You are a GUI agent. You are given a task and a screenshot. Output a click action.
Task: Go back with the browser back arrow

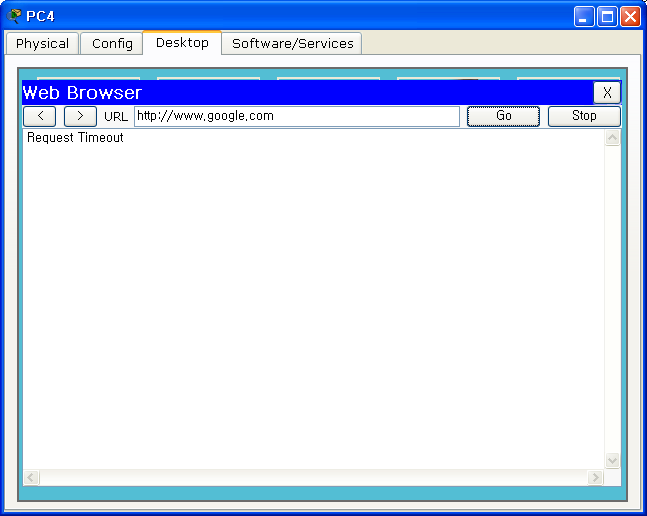tap(40, 116)
